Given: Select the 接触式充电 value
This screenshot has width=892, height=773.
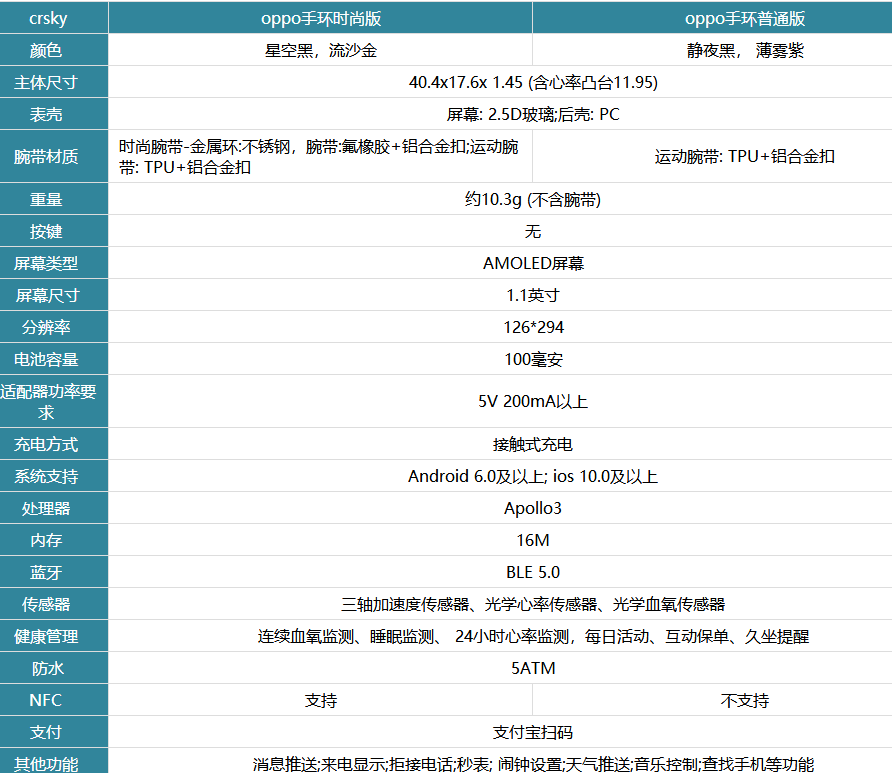Looking at the screenshot, I should pyautogui.click(x=533, y=444).
